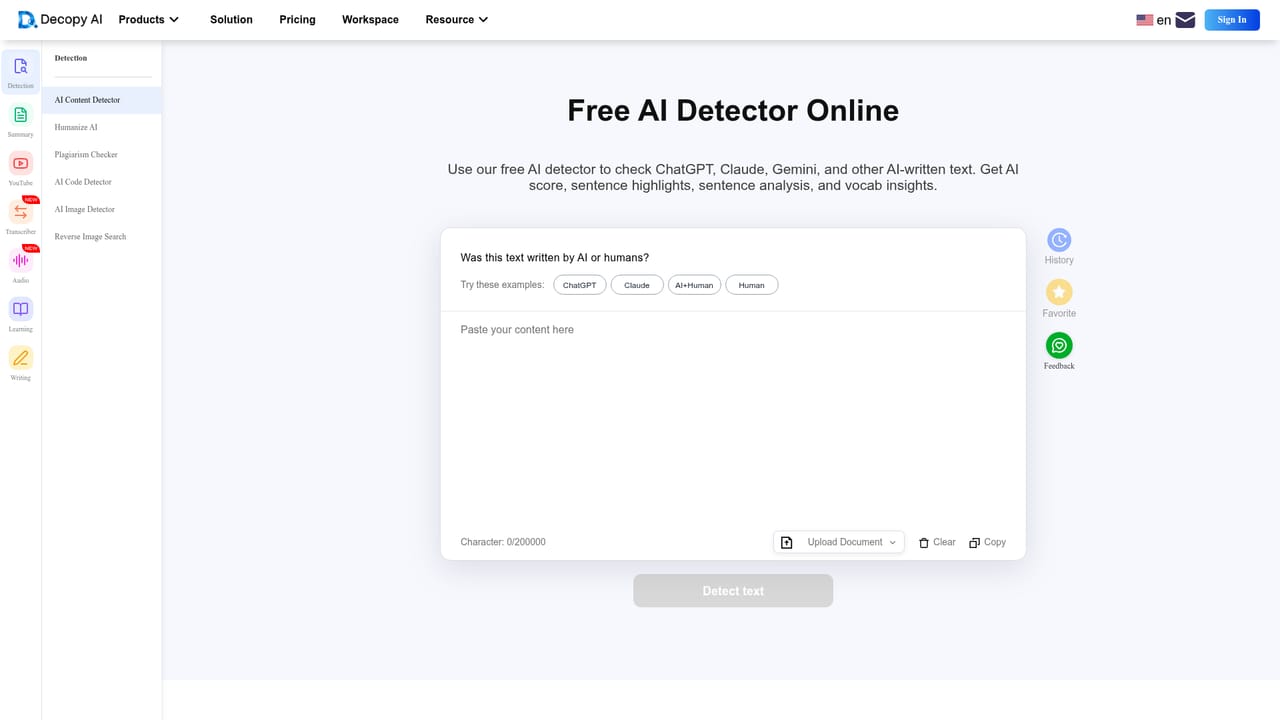This screenshot has height=720, width=1280.
Task: Go to the Pricing page
Action: [297, 19]
